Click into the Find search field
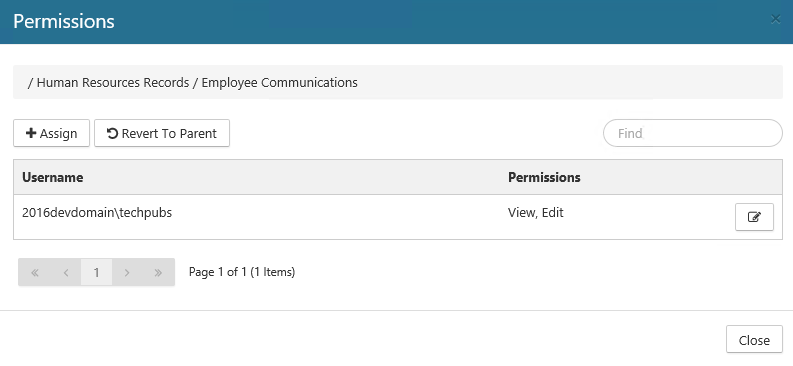 click(693, 133)
